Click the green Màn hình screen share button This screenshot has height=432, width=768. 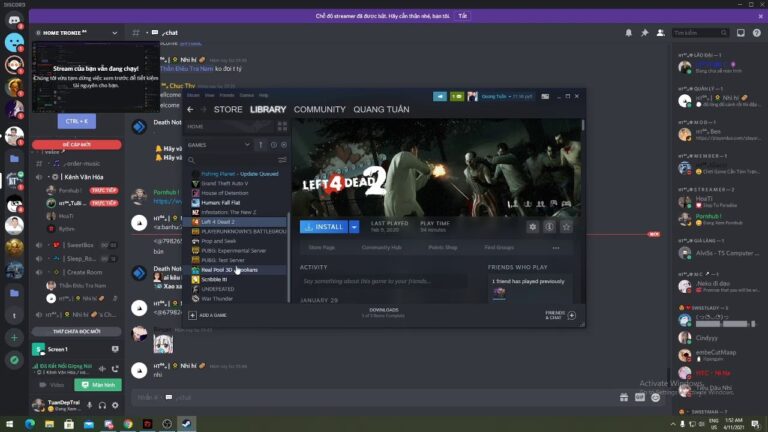(98, 385)
